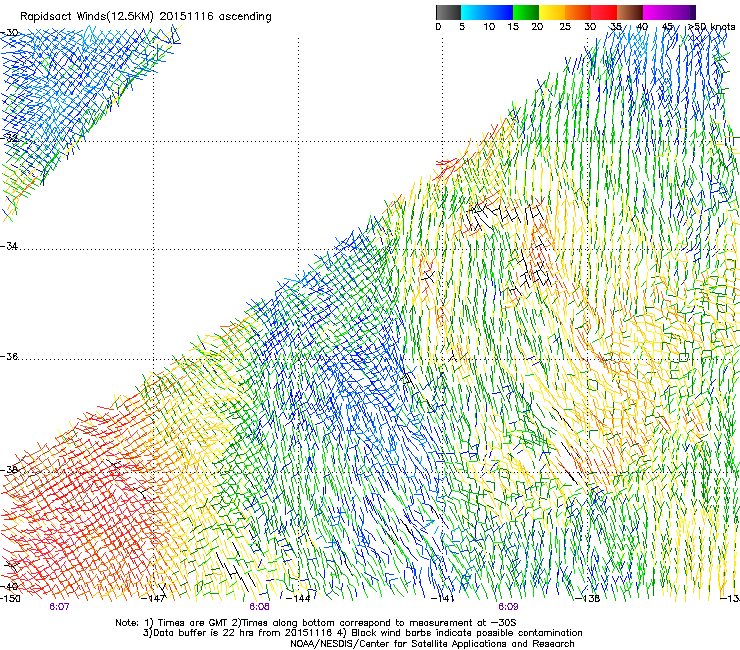Image resolution: width=740 pixels, height=650 pixels.
Task: Click the '-141' longitude axis label
Action: tap(443, 599)
